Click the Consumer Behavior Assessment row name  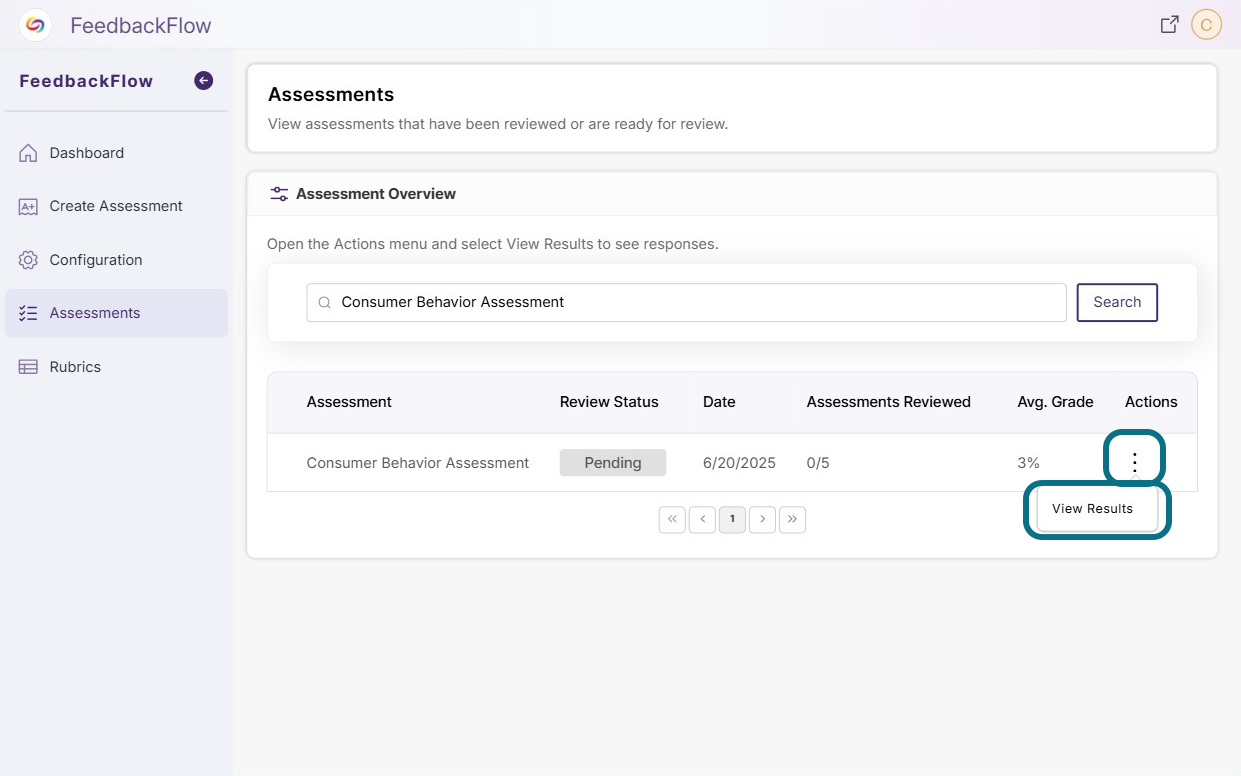click(418, 463)
